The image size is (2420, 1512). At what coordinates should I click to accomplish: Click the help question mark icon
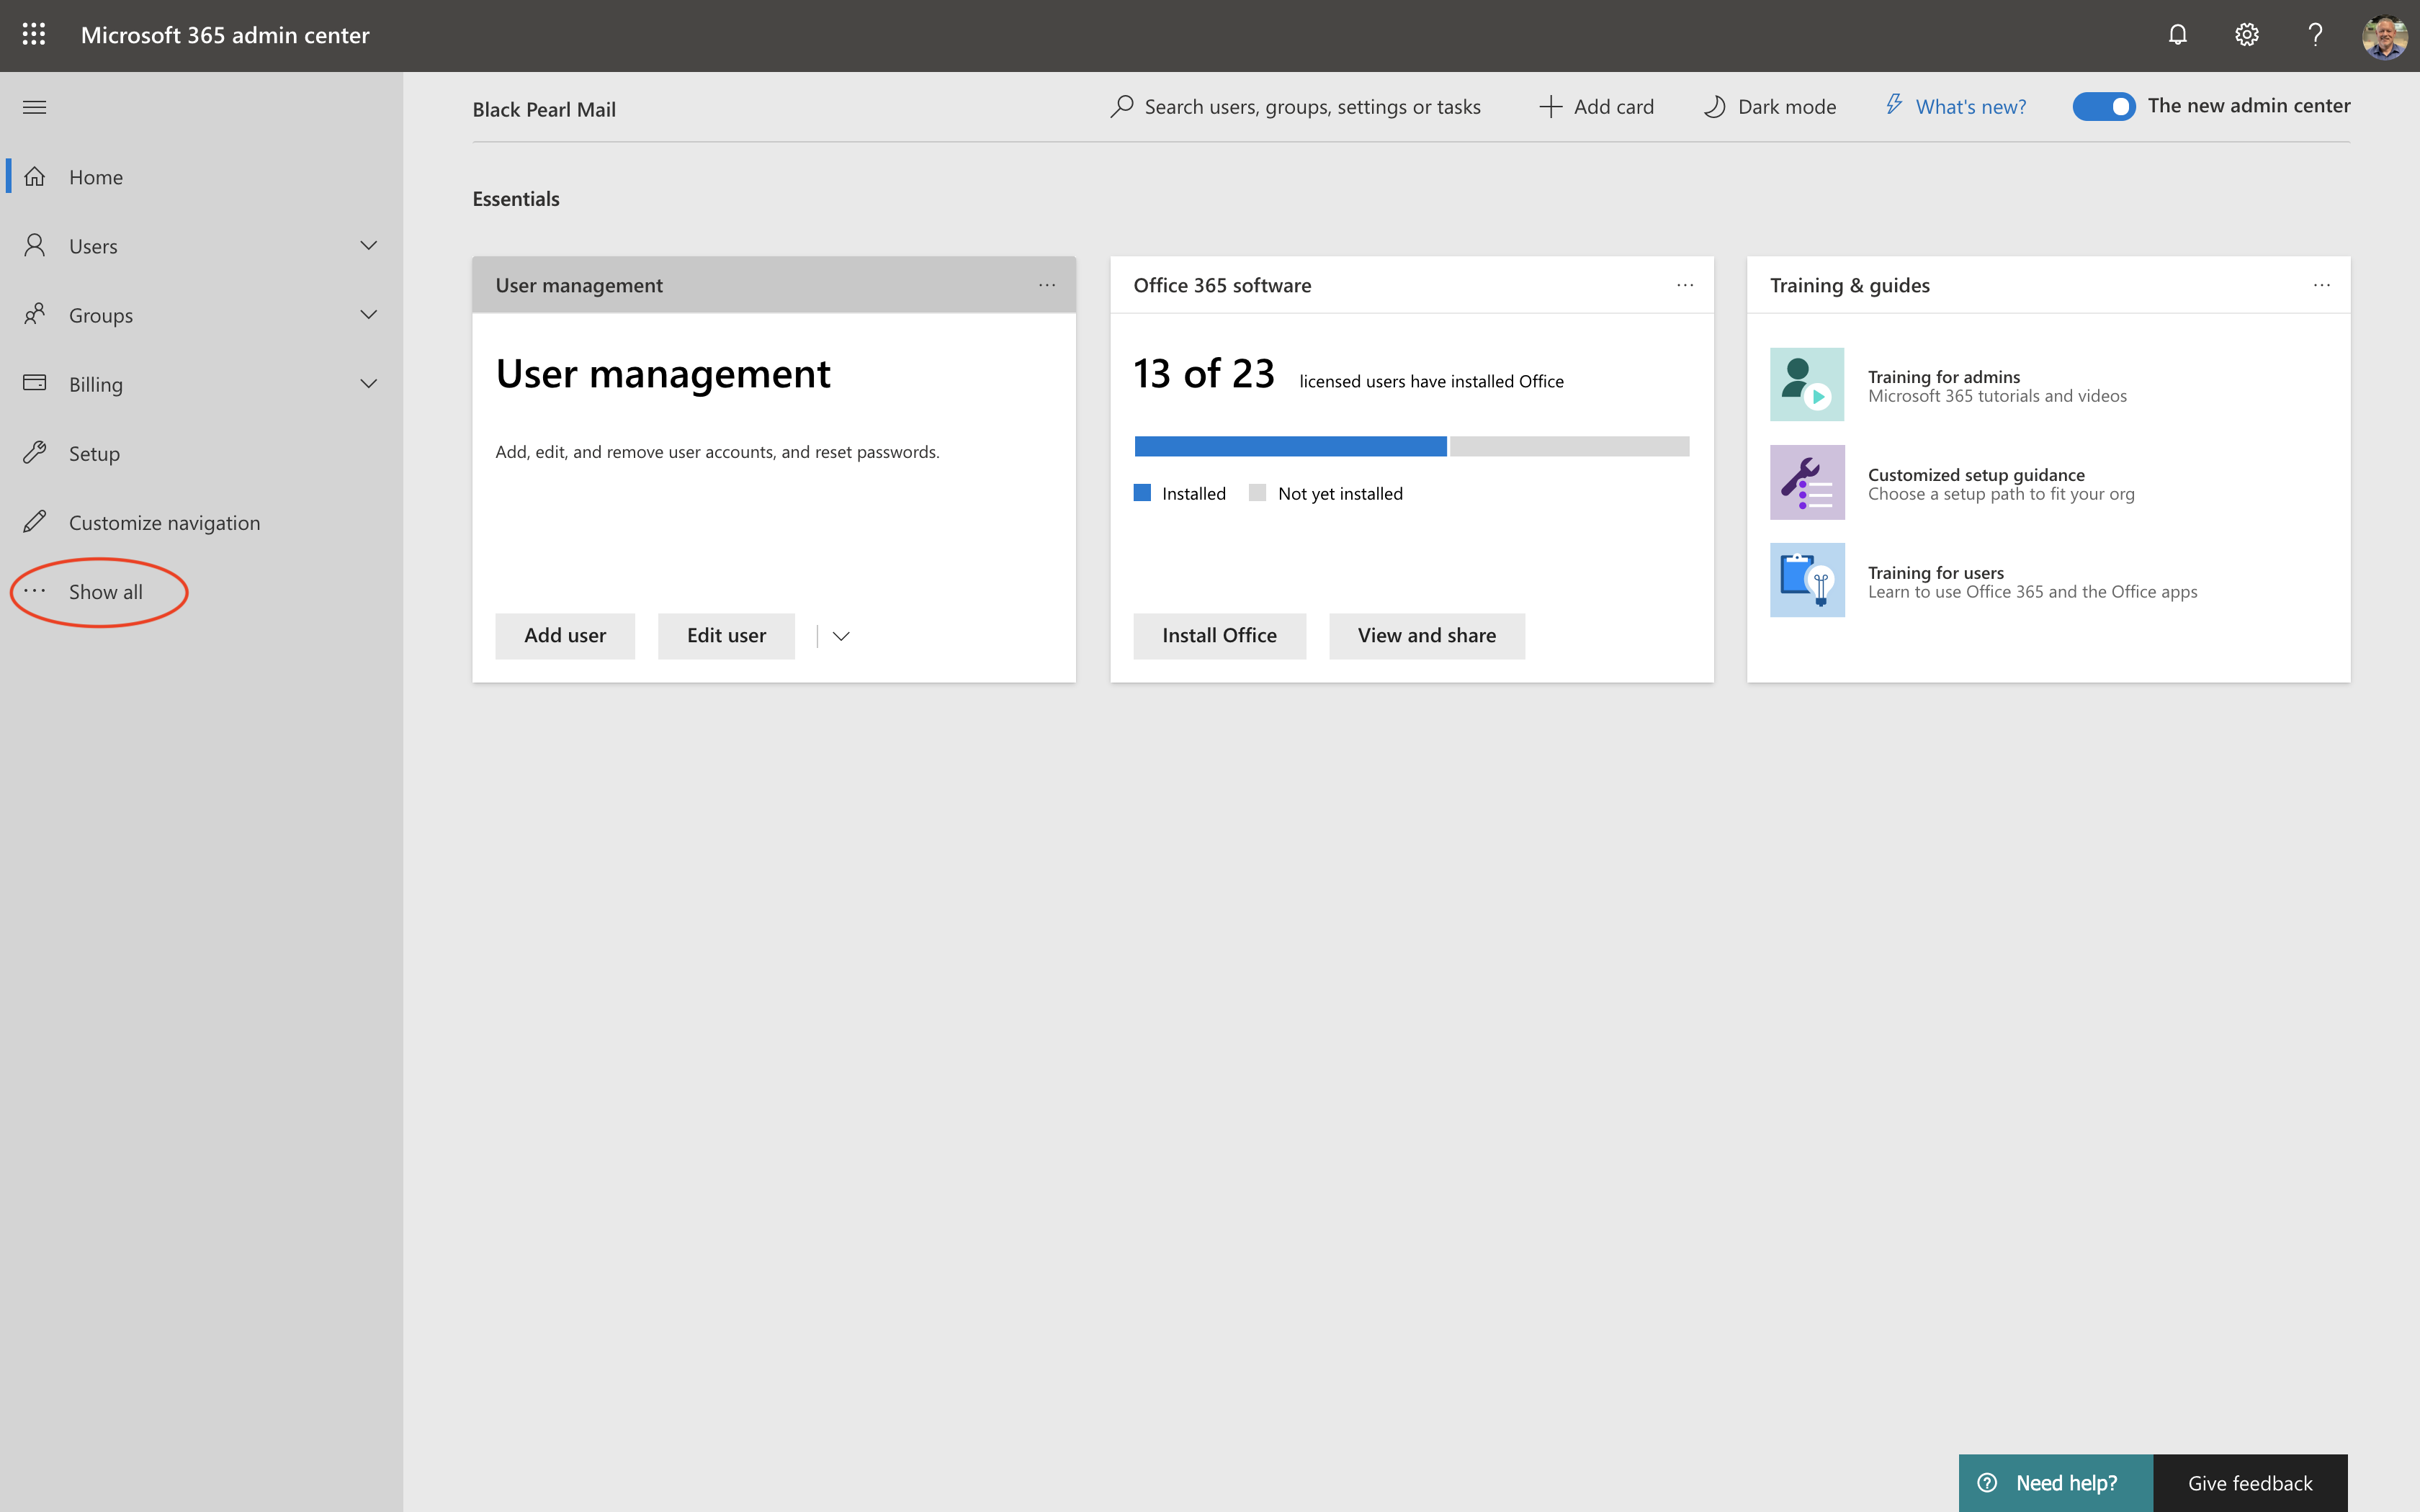[x=2315, y=35]
